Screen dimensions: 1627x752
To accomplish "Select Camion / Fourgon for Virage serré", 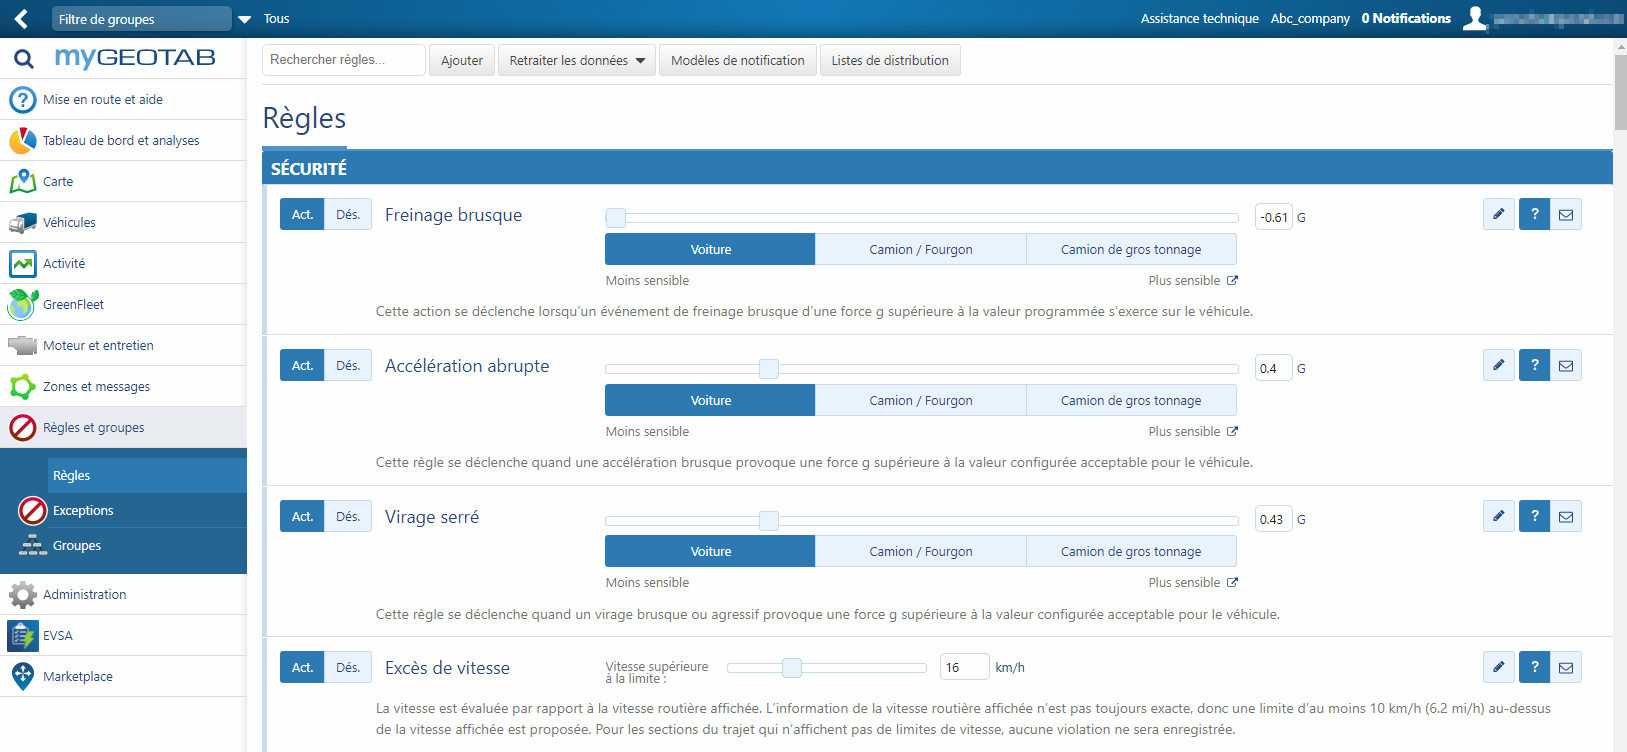I will coord(920,551).
